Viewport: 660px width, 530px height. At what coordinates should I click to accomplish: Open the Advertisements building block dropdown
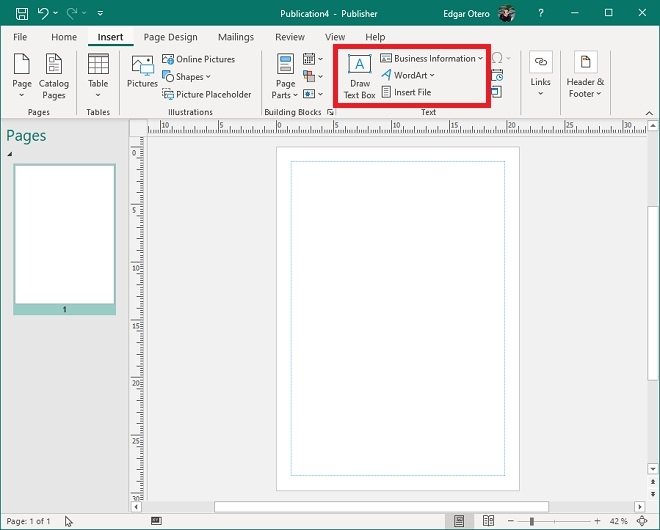pyautogui.click(x=313, y=93)
